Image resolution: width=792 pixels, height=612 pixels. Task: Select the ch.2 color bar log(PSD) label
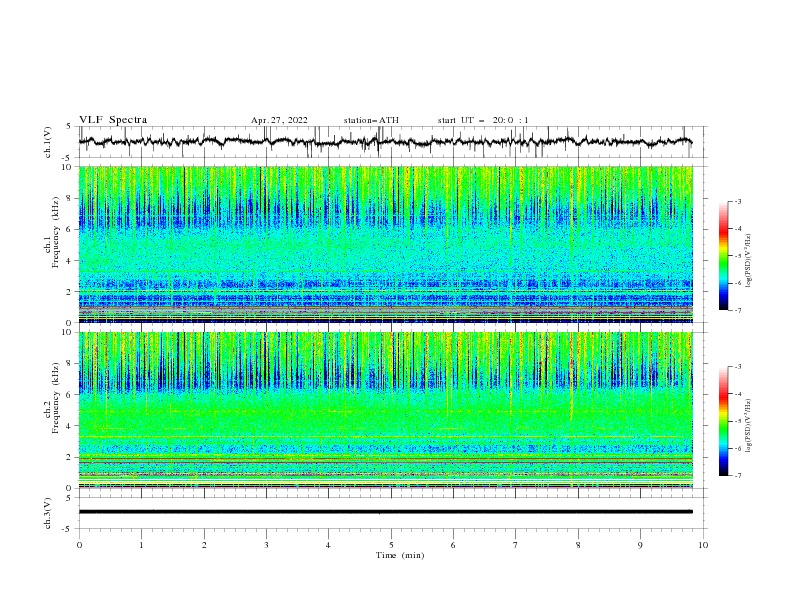click(749, 426)
